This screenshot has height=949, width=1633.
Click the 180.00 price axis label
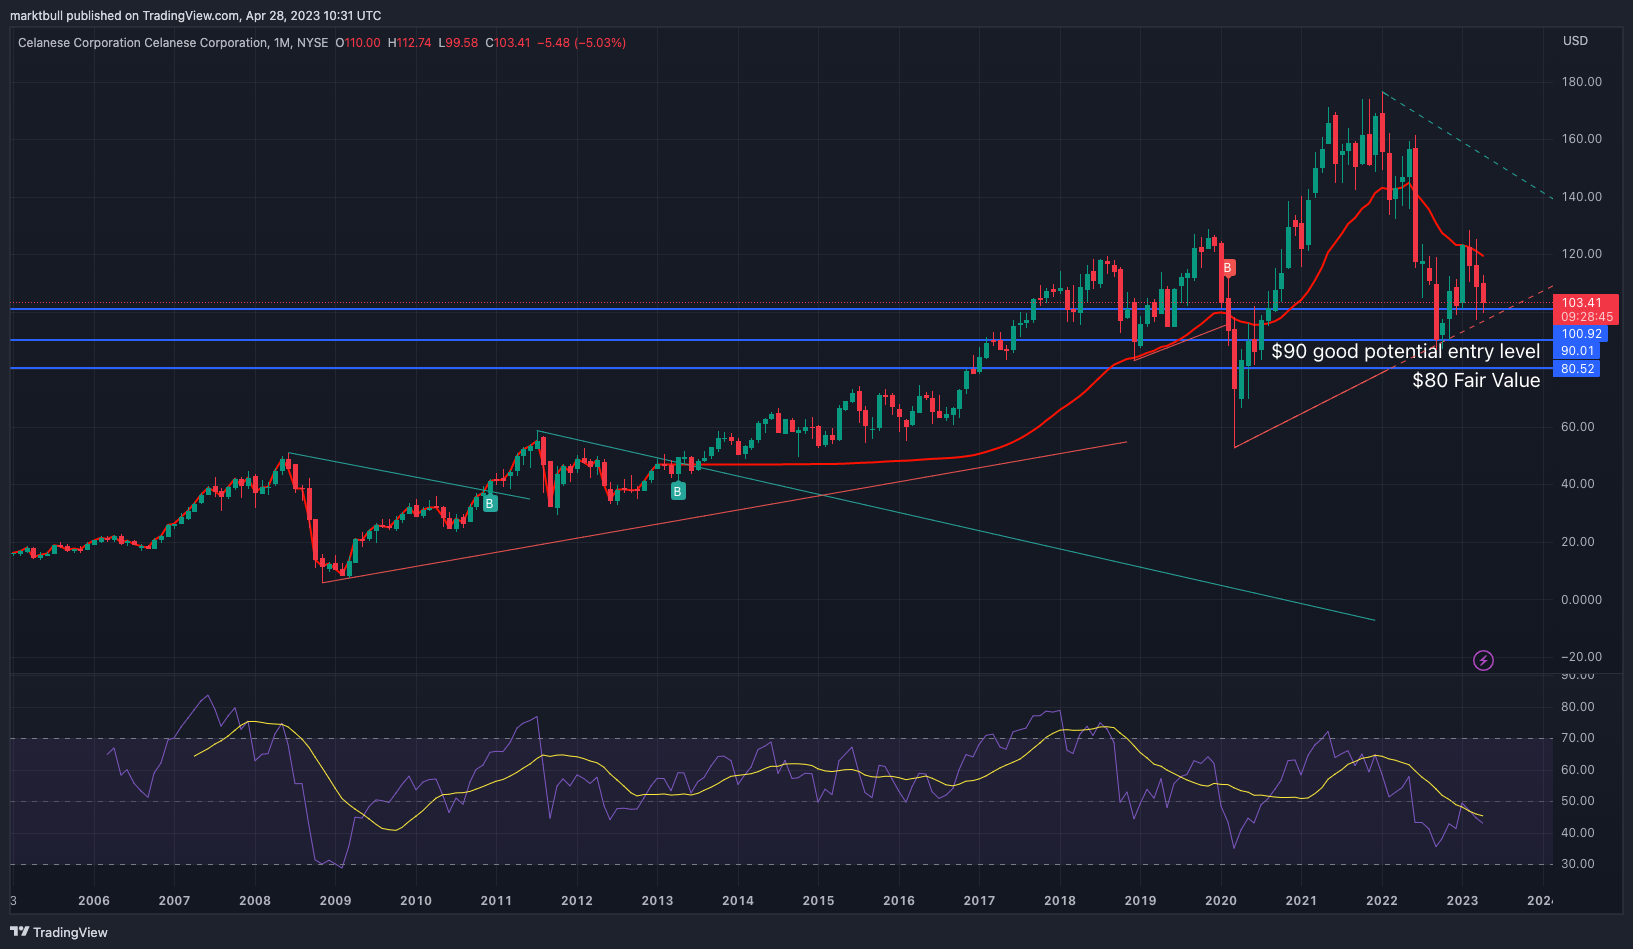click(1582, 82)
